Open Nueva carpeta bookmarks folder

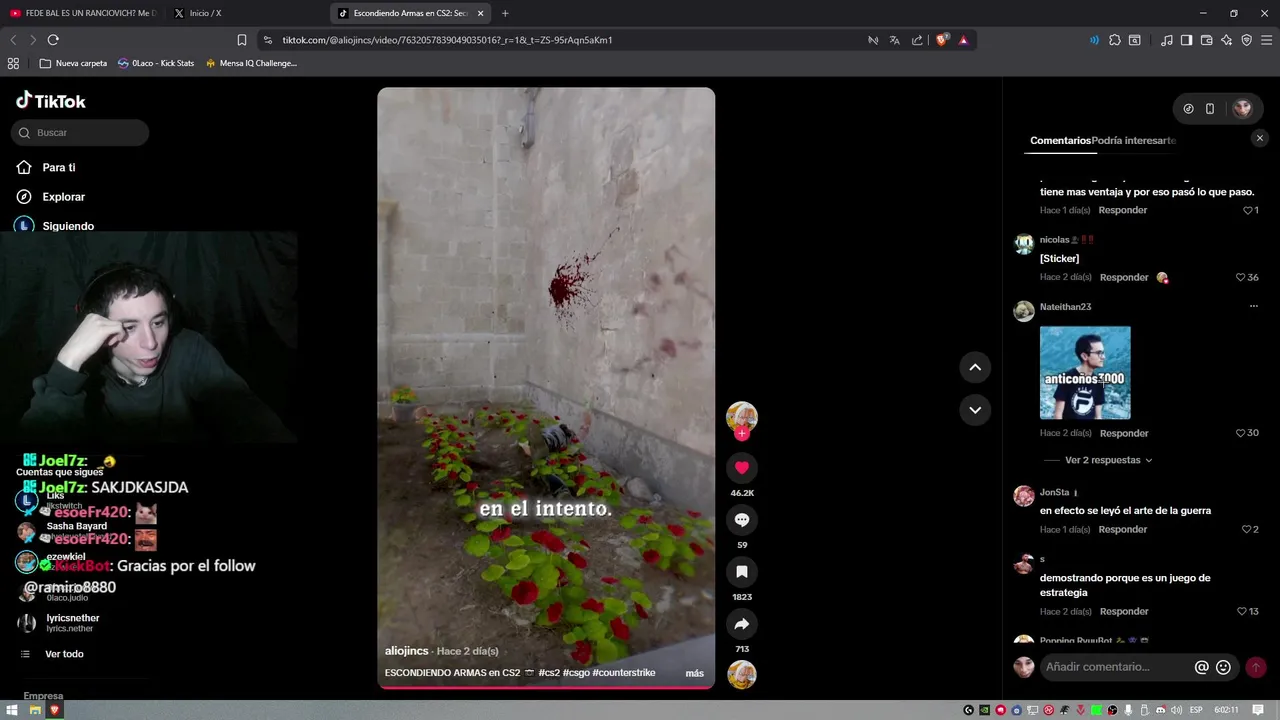73,63
